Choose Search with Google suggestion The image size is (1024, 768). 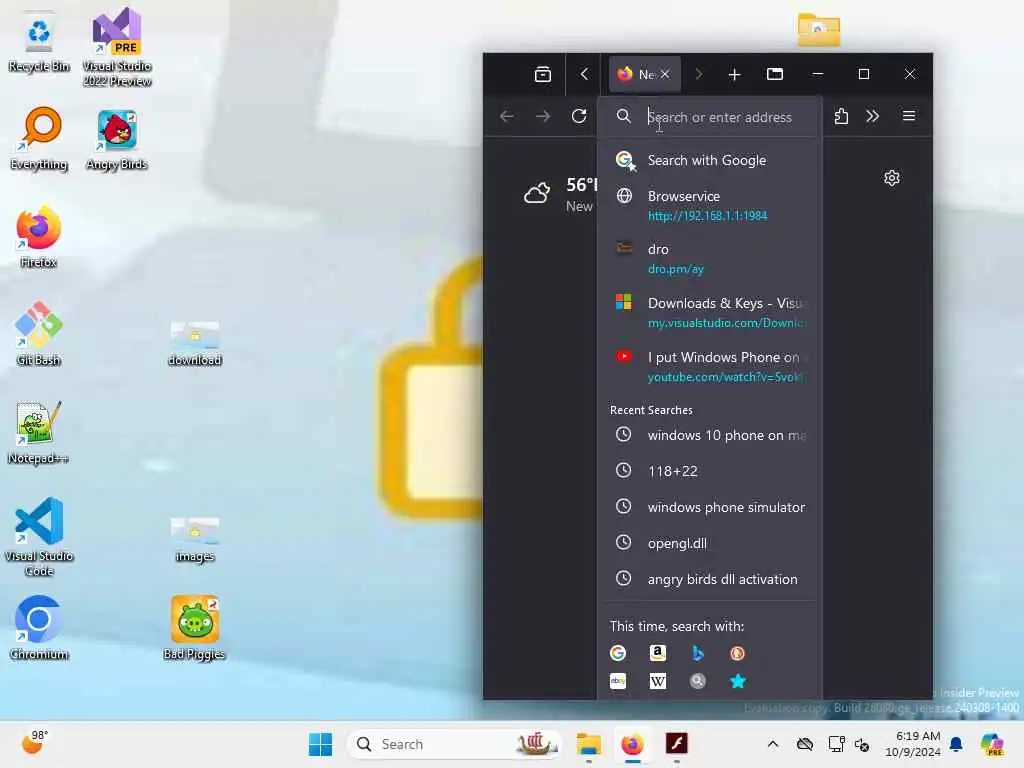pyautogui.click(x=709, y=160)
